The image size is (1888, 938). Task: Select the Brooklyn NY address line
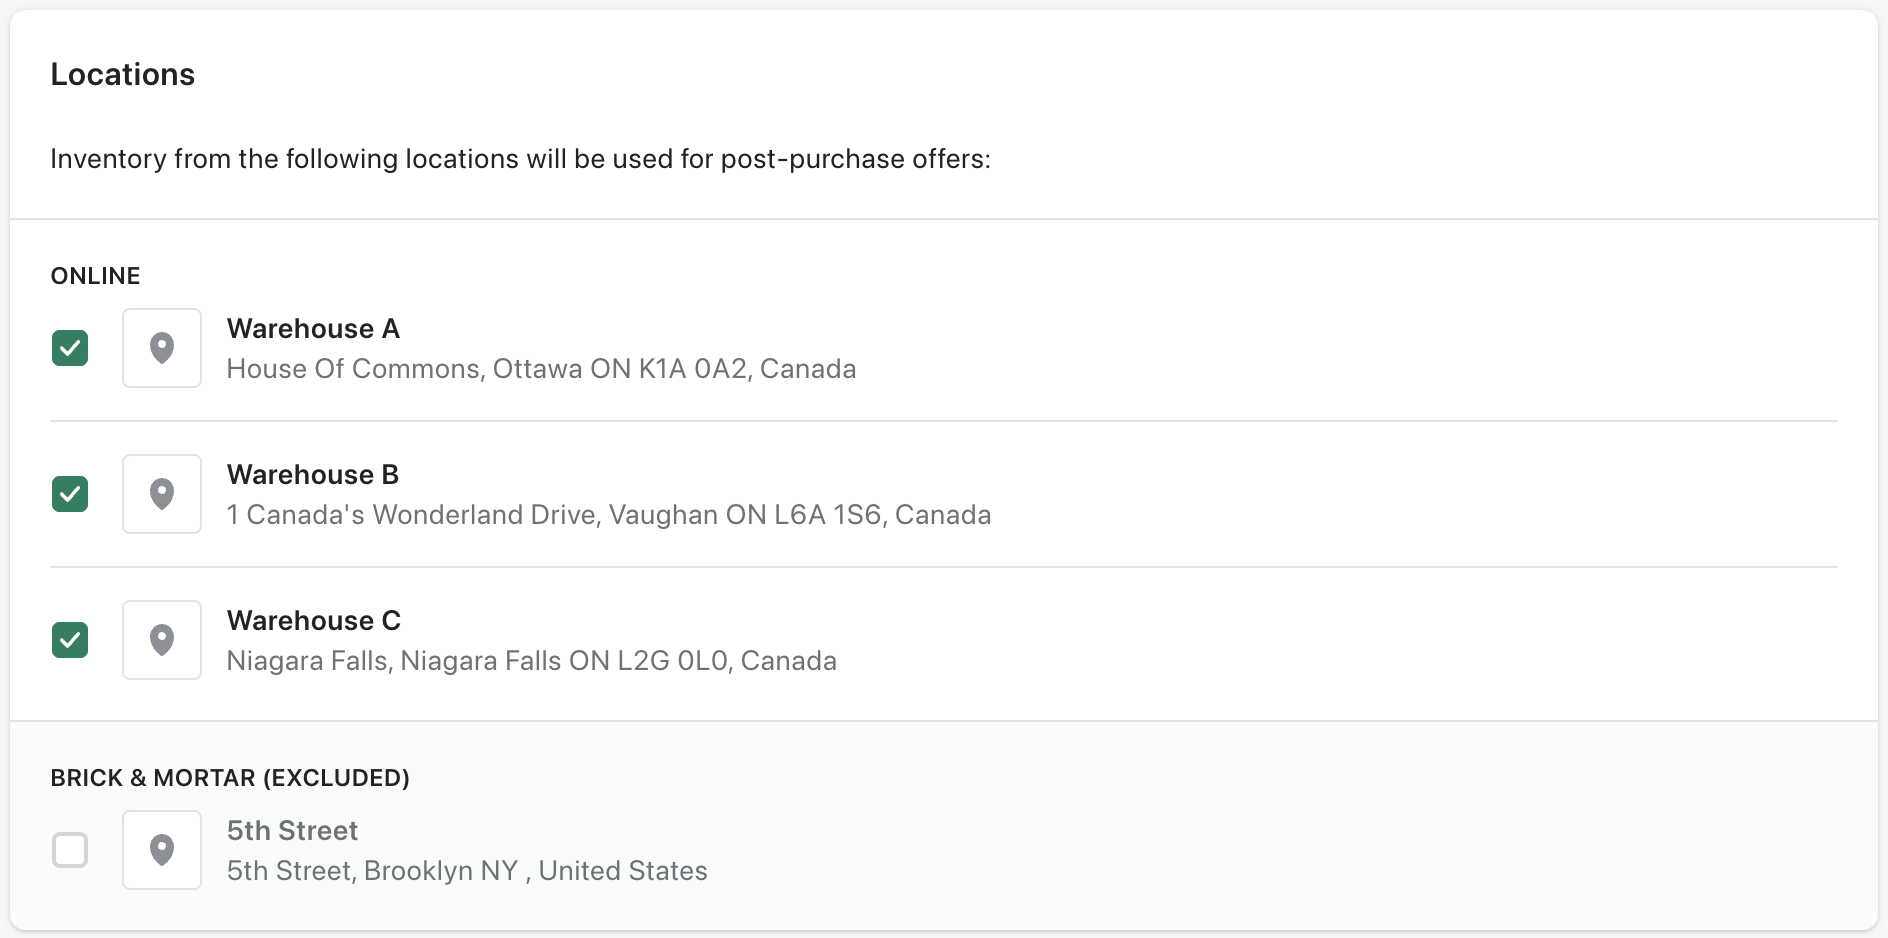click(467, 871)
